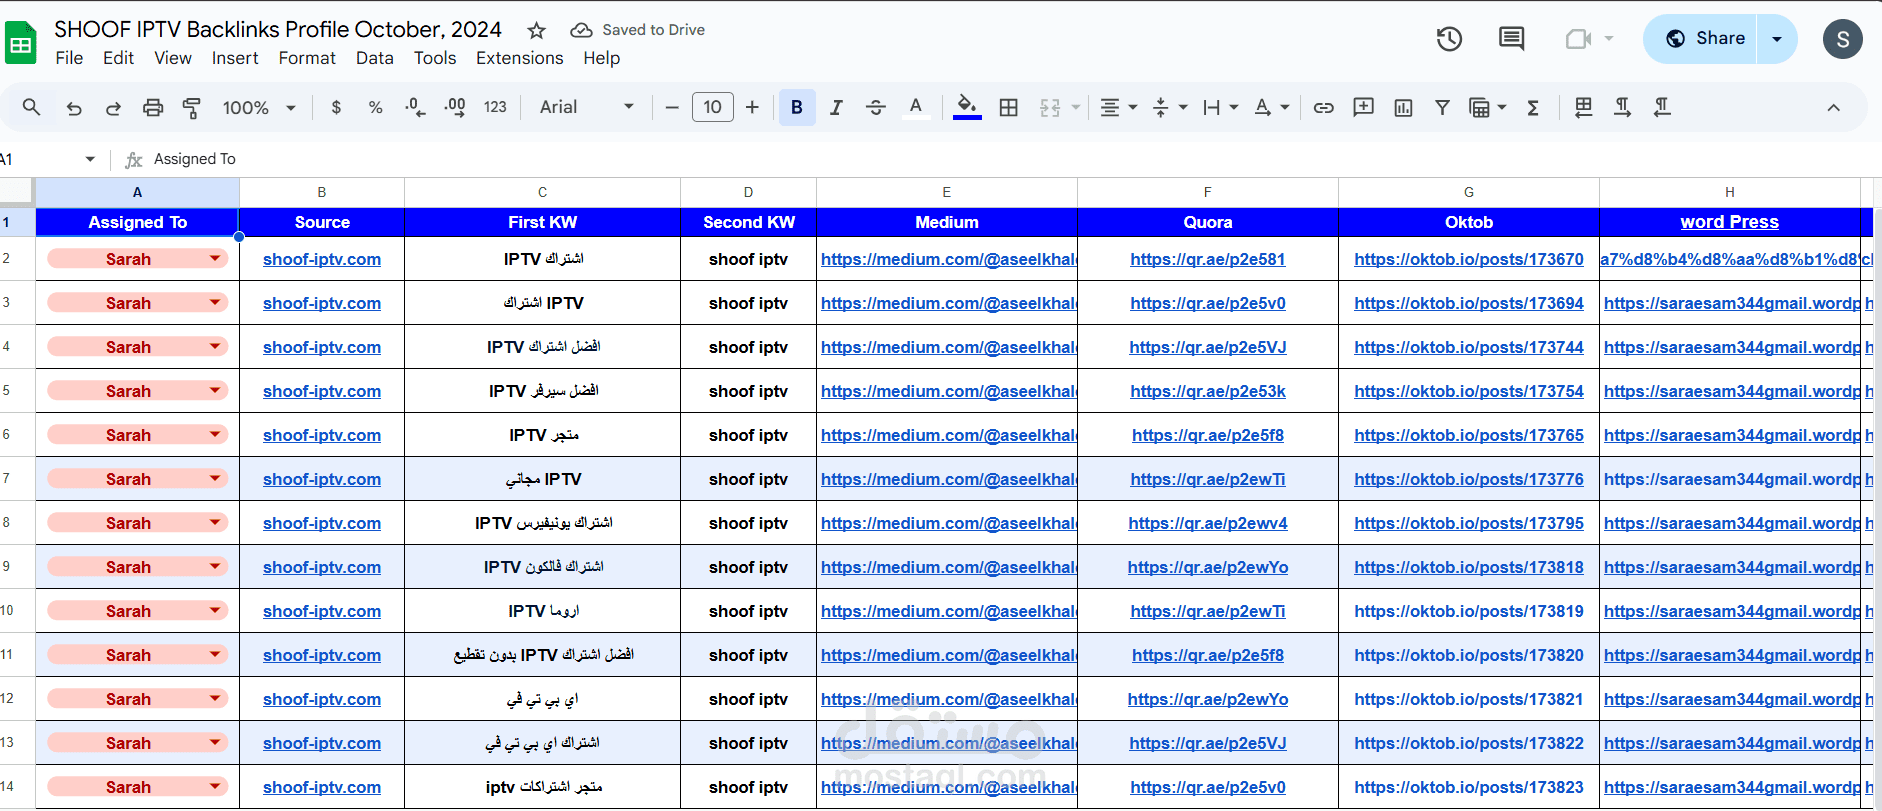Toggle bold formatting button

click(x=797, y=107)
